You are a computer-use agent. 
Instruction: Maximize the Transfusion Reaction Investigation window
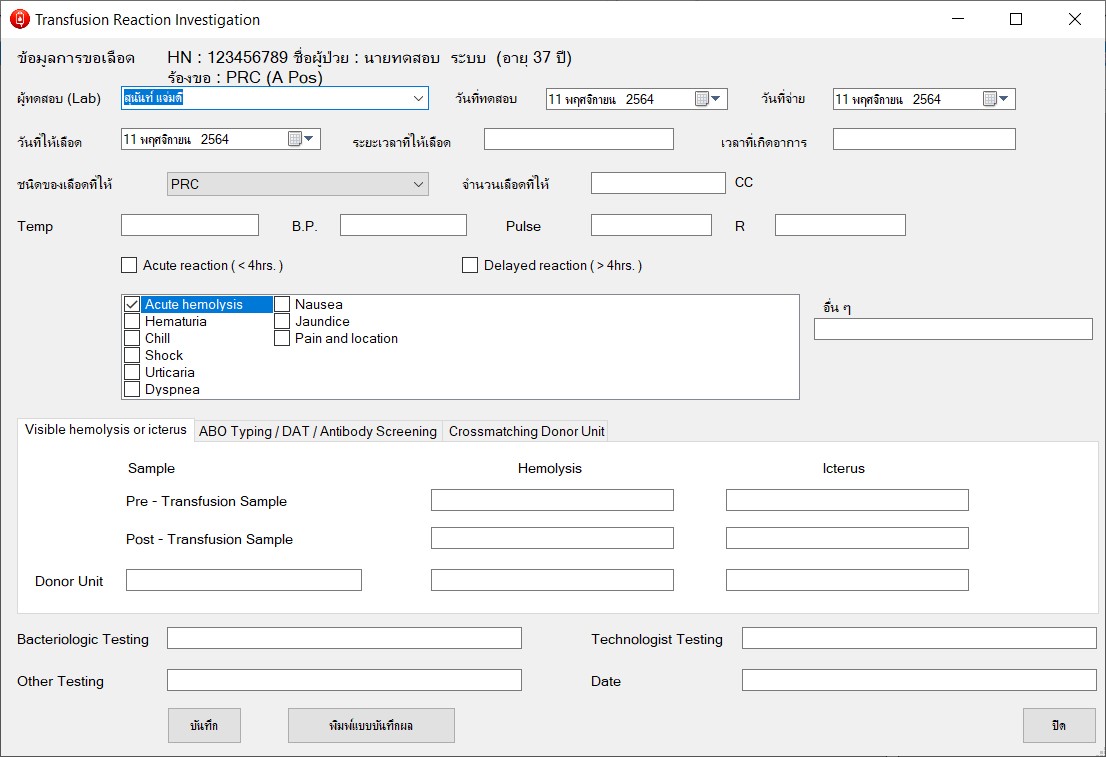(1016, 19)
